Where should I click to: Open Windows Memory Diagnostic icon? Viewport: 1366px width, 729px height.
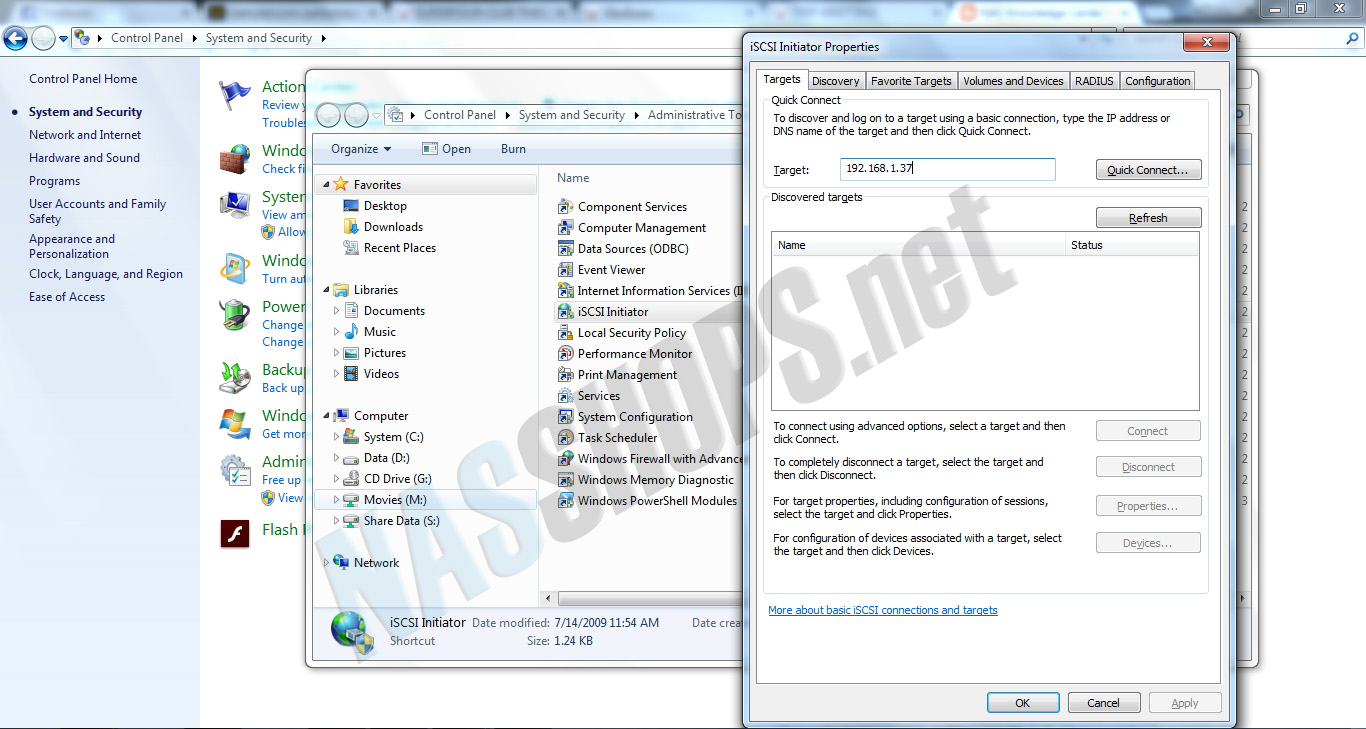click(x=567, y=480)
